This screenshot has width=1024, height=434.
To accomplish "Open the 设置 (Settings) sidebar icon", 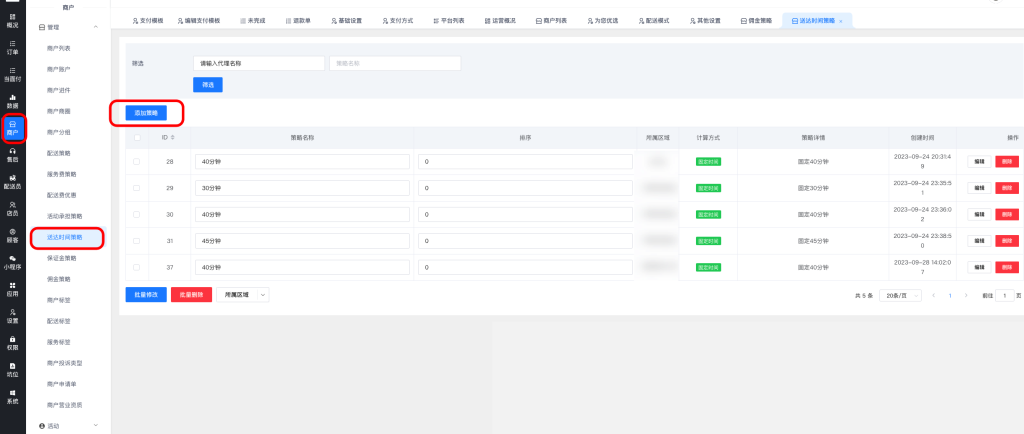I will point(12,316).
